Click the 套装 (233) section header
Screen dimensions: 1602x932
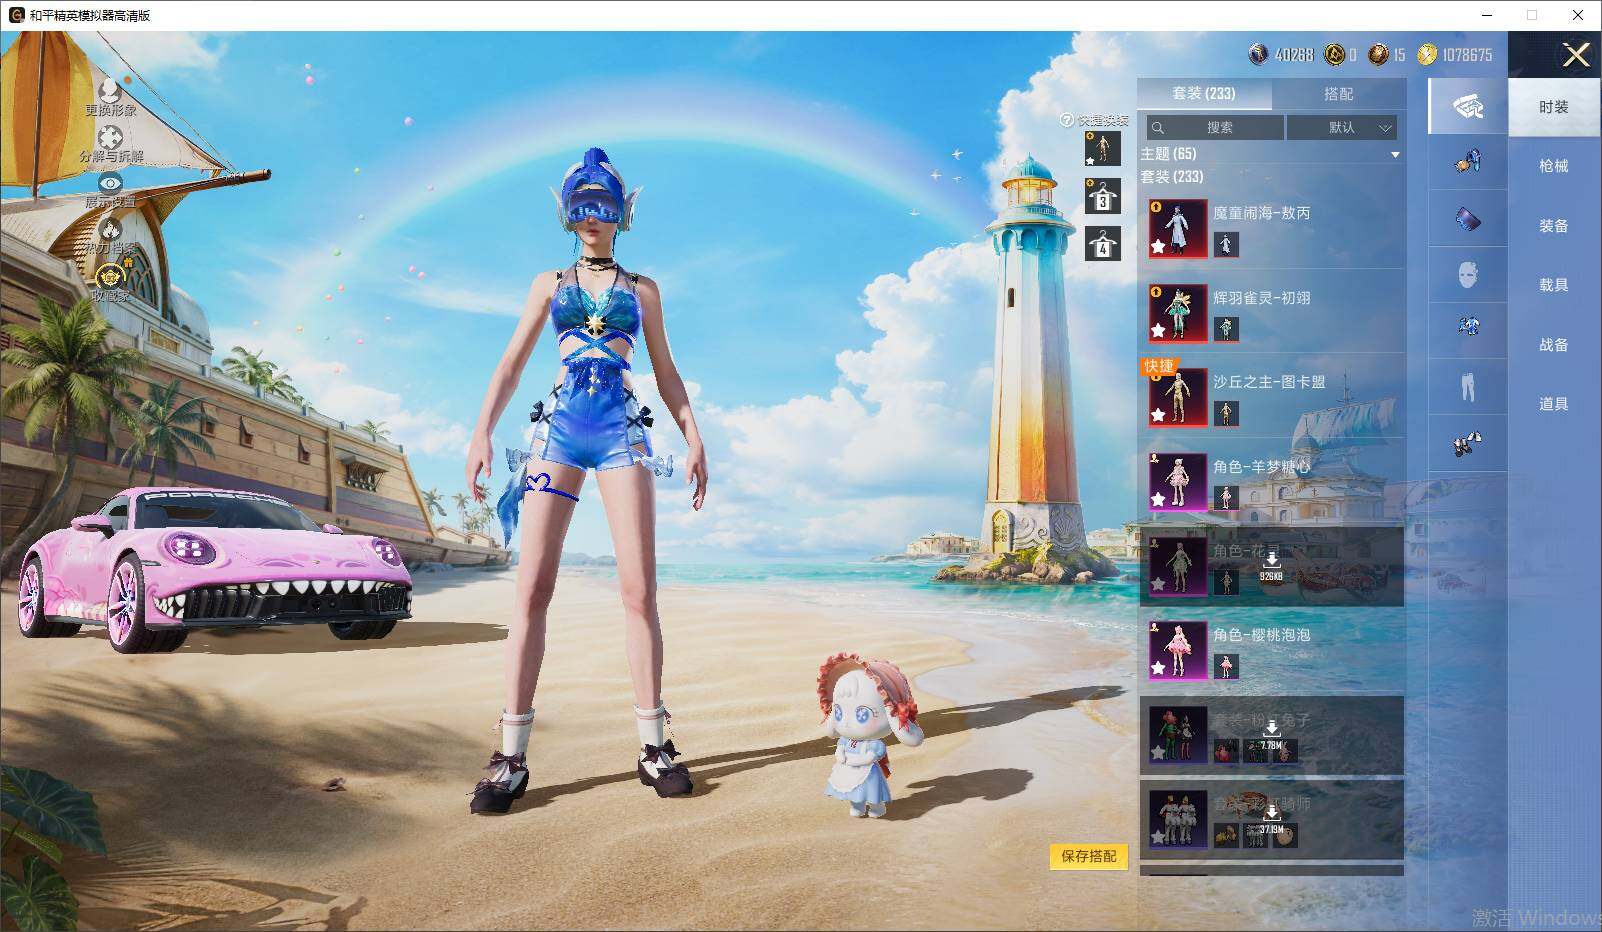pyautogui.click(x=1172, y=177)
